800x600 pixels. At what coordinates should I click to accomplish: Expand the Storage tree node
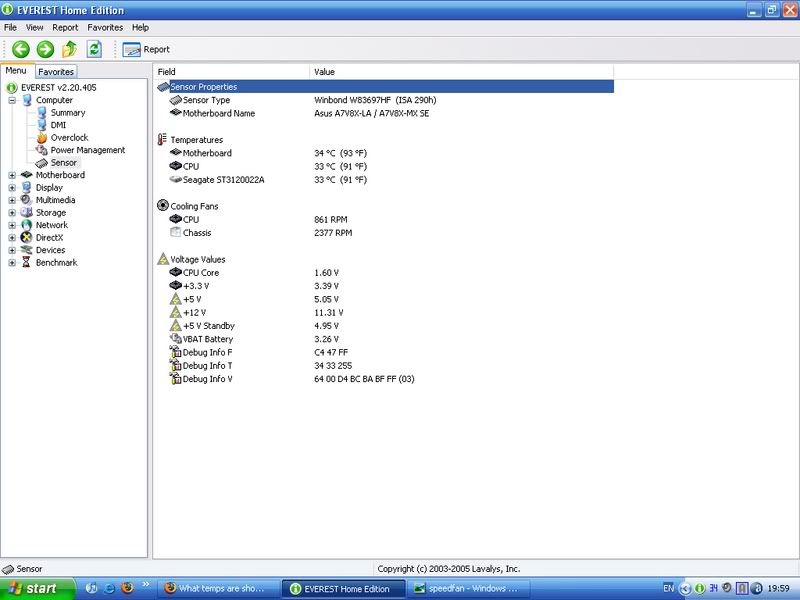(x=12, y=213)
